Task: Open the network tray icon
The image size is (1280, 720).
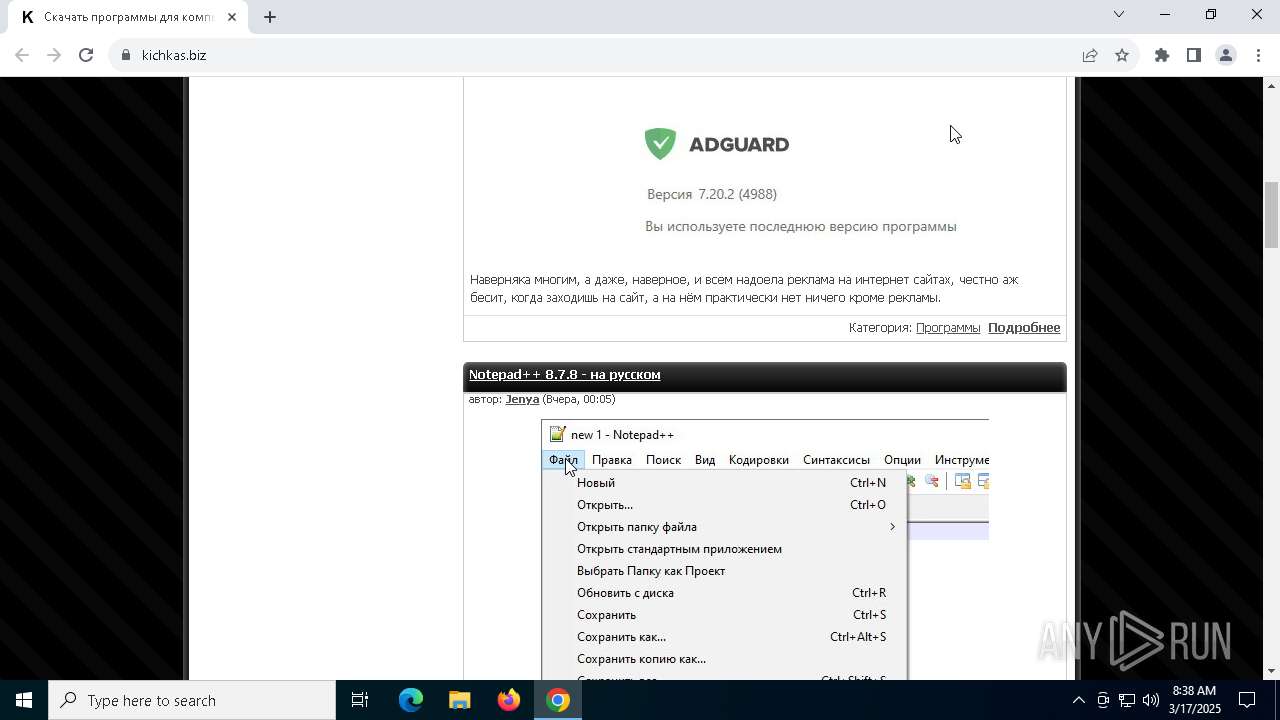Action: pos(1127,700)
